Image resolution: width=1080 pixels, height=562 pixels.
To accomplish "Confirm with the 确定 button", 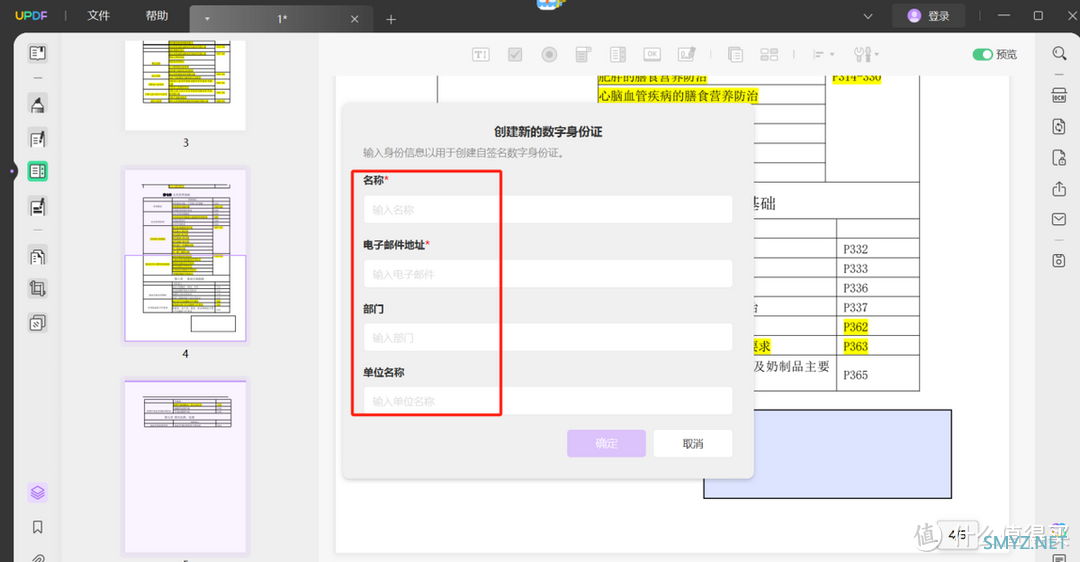I will (606, 444).
